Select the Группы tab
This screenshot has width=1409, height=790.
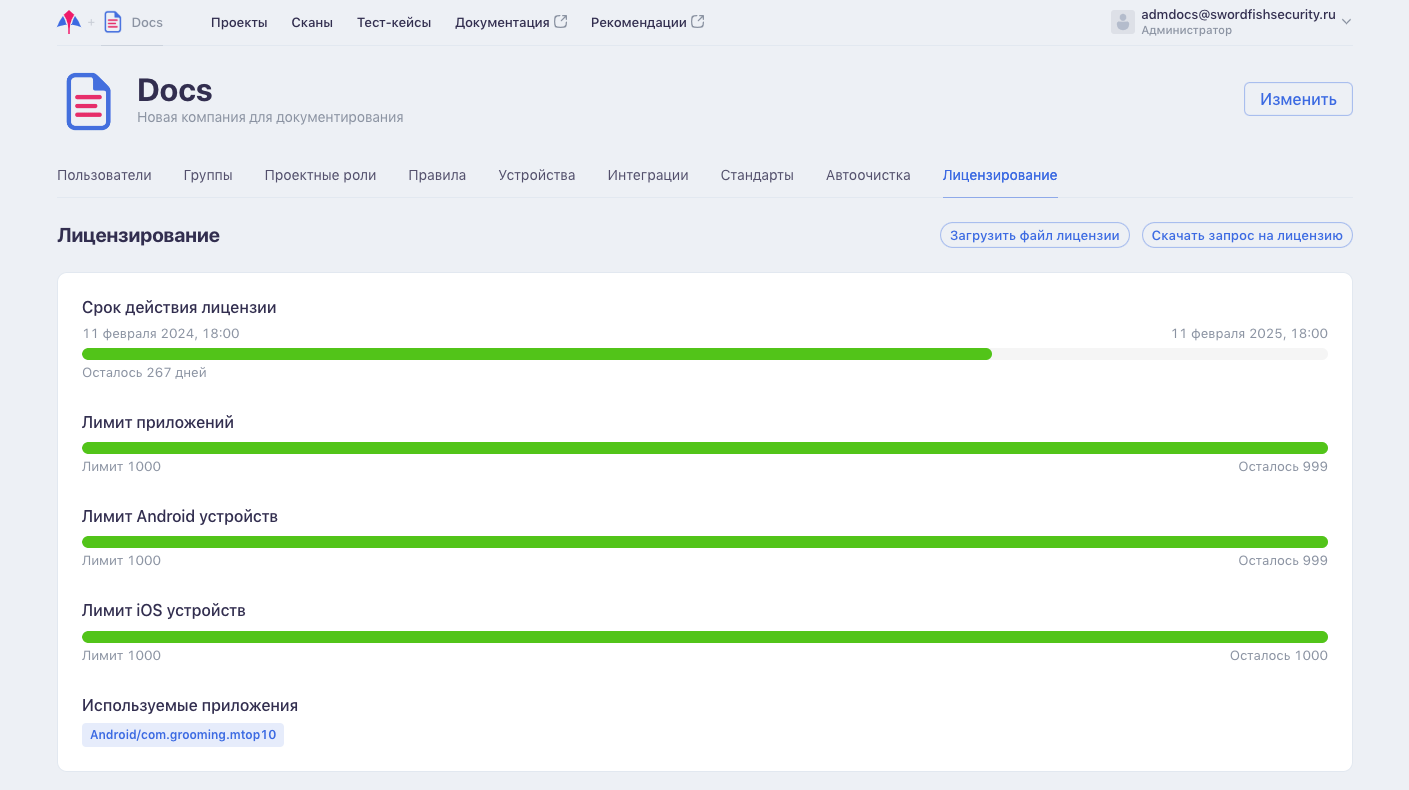point(208,175)
